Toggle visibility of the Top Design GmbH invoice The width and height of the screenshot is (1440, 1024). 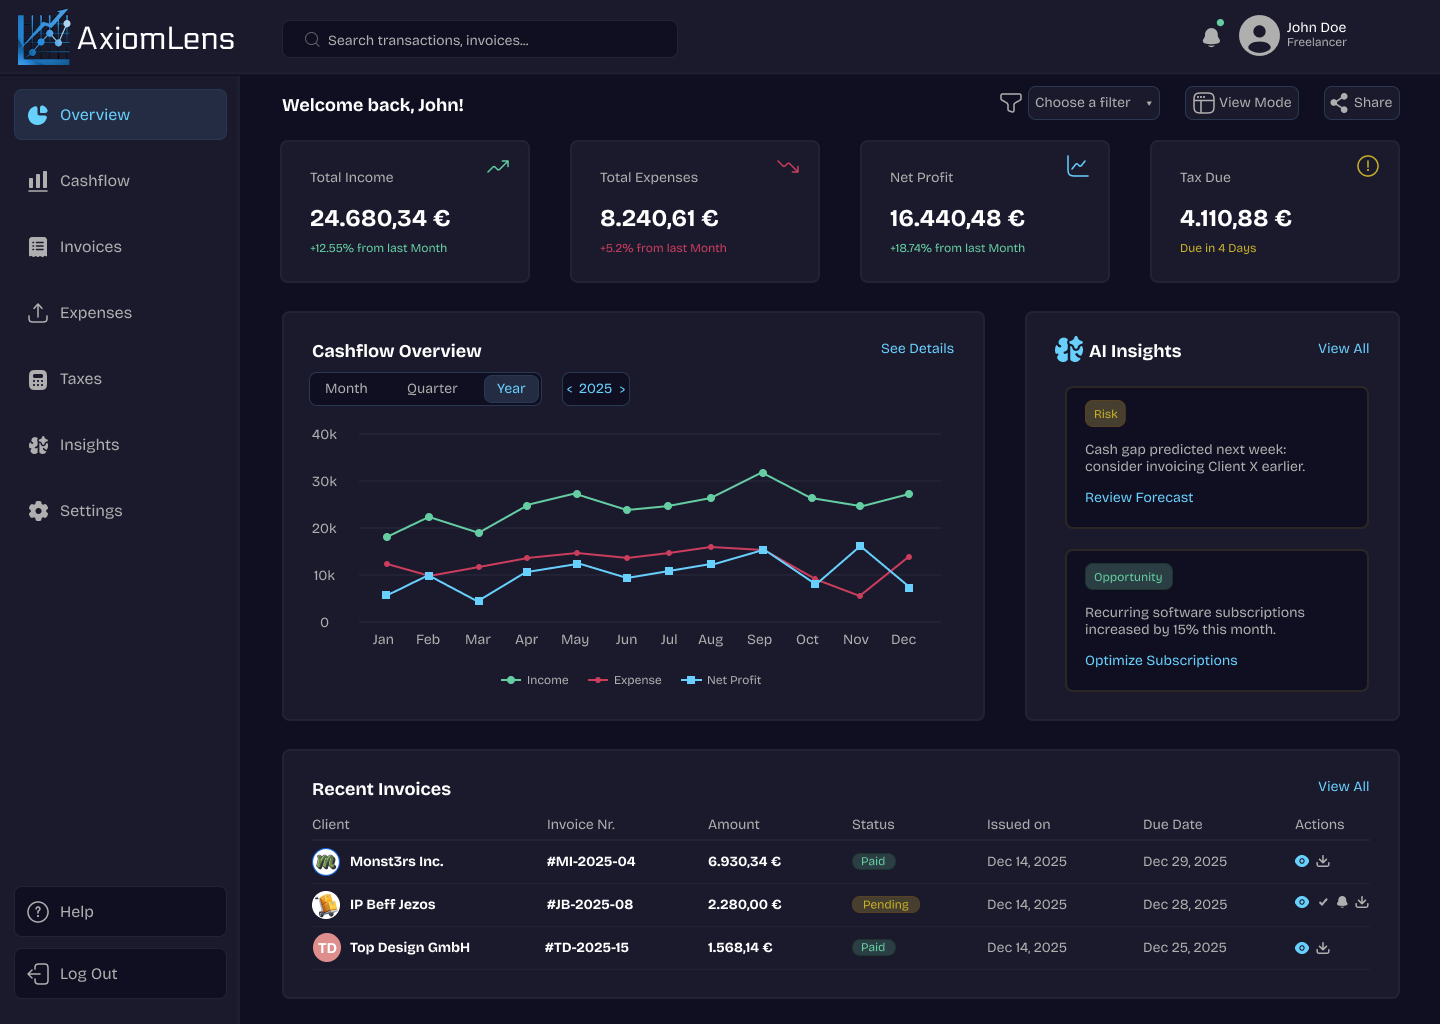[x=1301, y=947]
